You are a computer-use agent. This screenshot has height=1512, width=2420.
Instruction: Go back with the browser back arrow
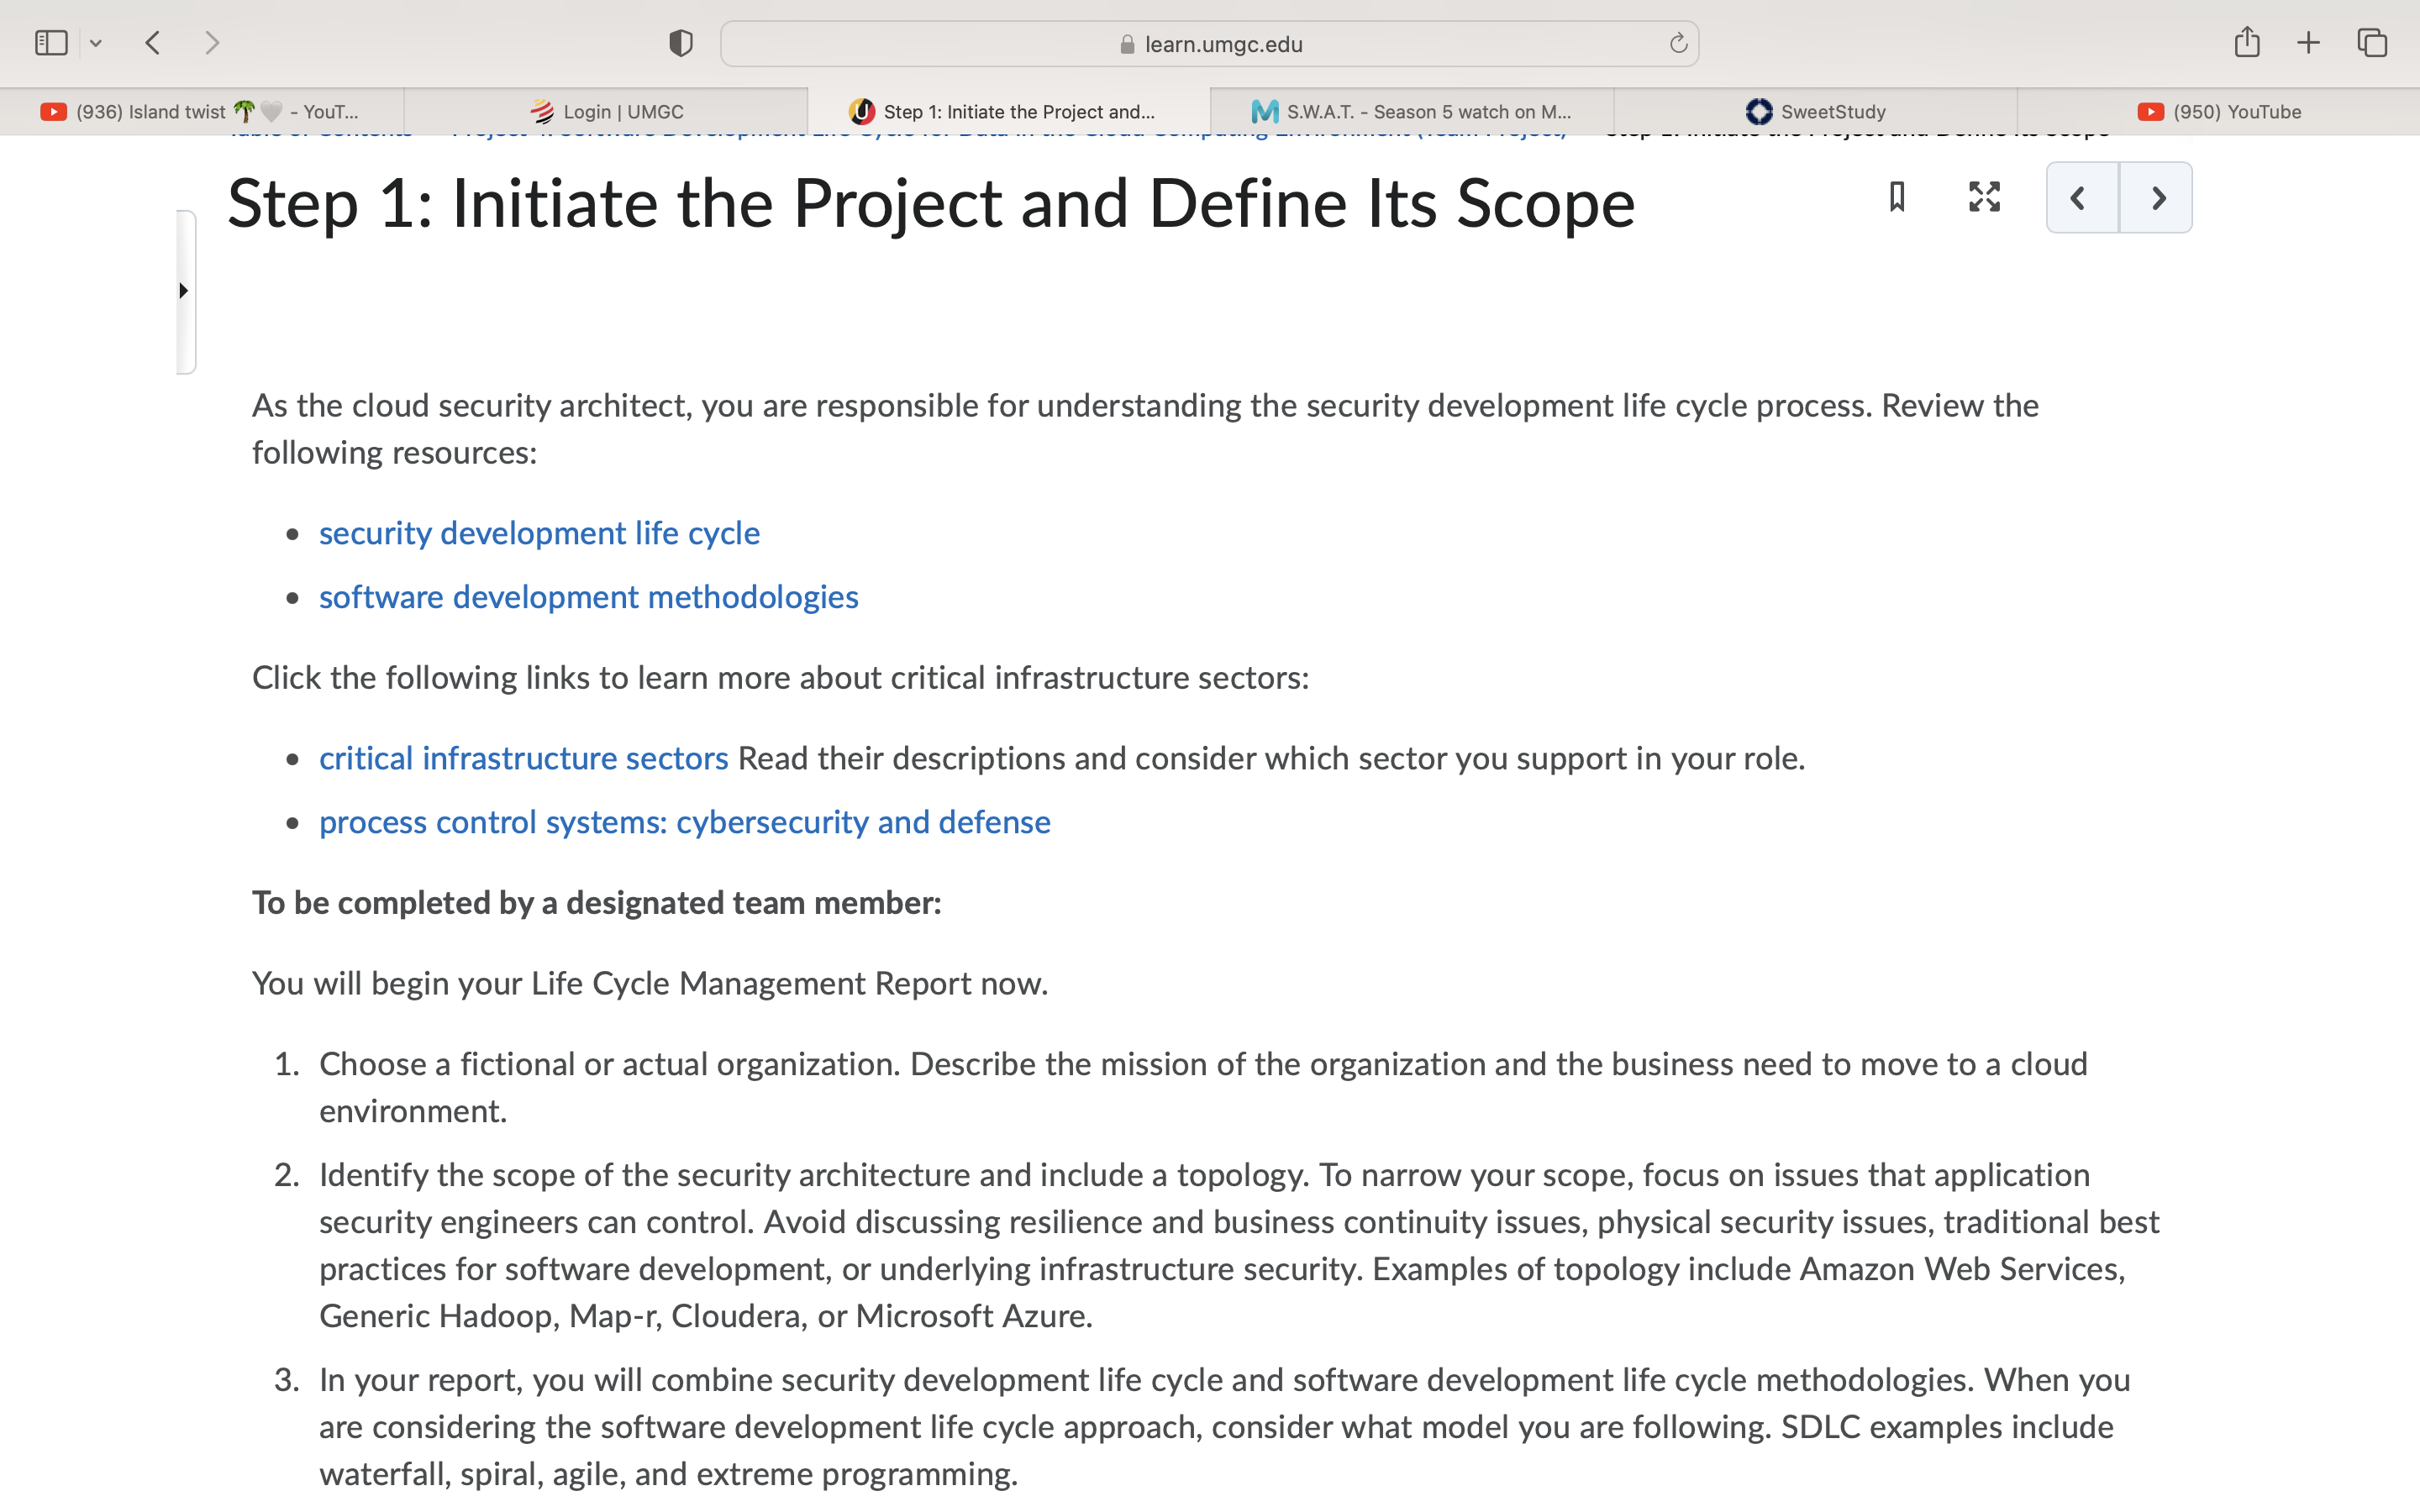[153, 43]
